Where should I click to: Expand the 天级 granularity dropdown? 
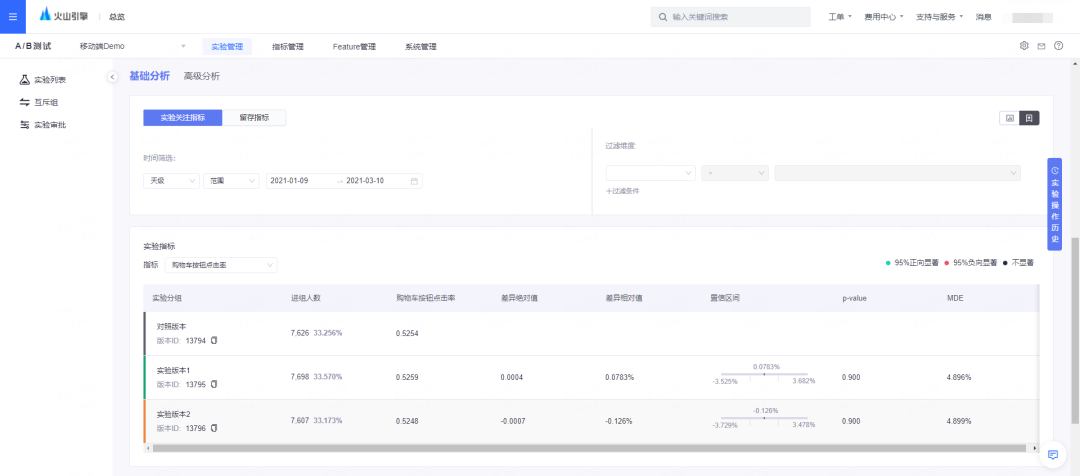click(172, 181)
